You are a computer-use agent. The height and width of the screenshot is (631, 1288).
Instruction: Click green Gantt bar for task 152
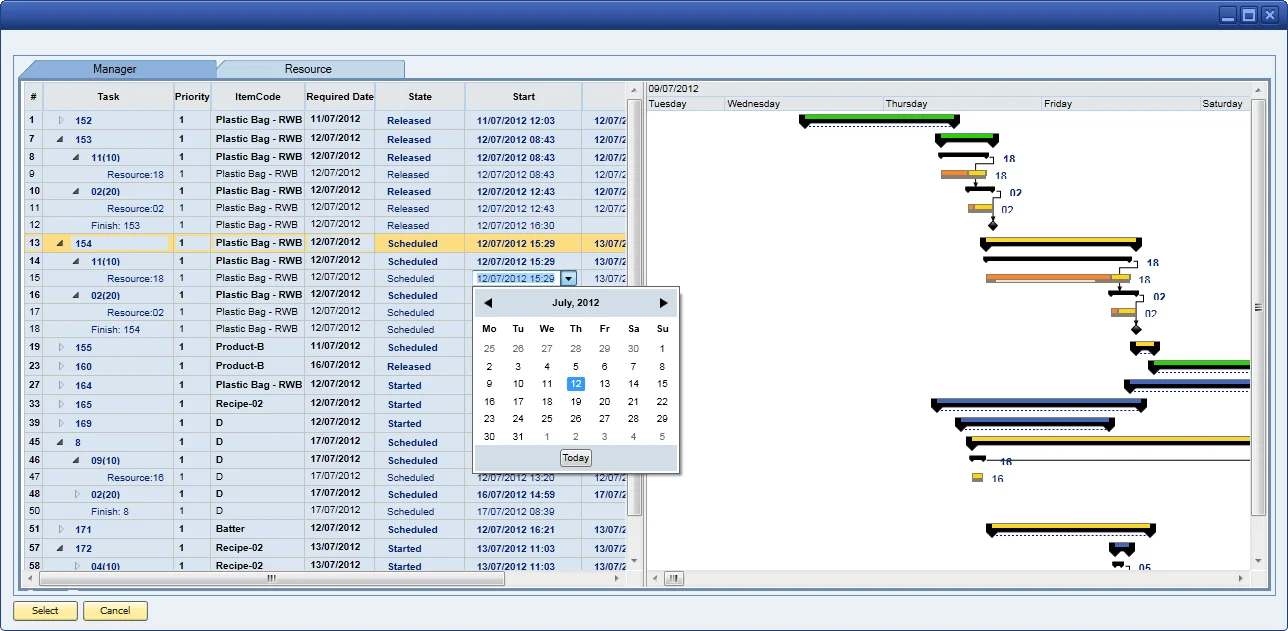[879, 118]
